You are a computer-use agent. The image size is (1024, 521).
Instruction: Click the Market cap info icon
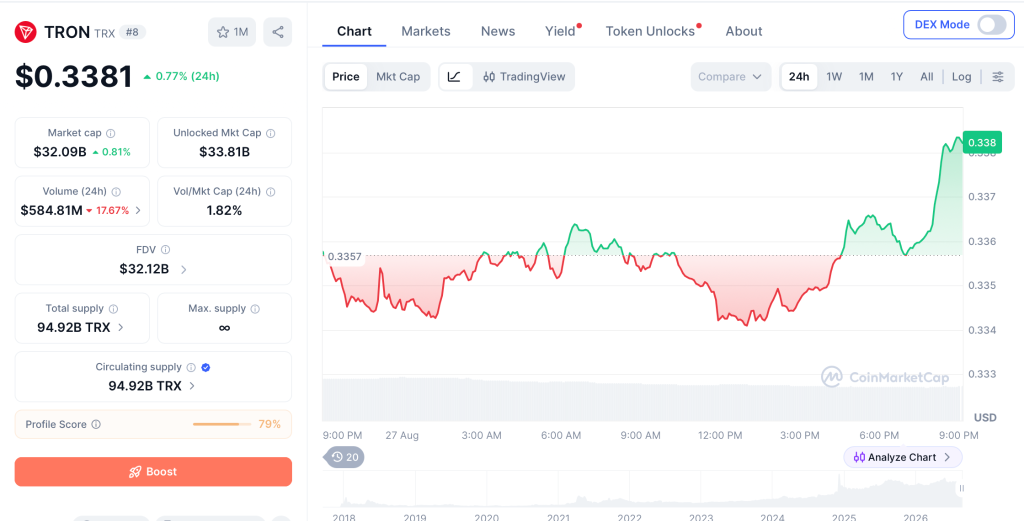(110, 133)
